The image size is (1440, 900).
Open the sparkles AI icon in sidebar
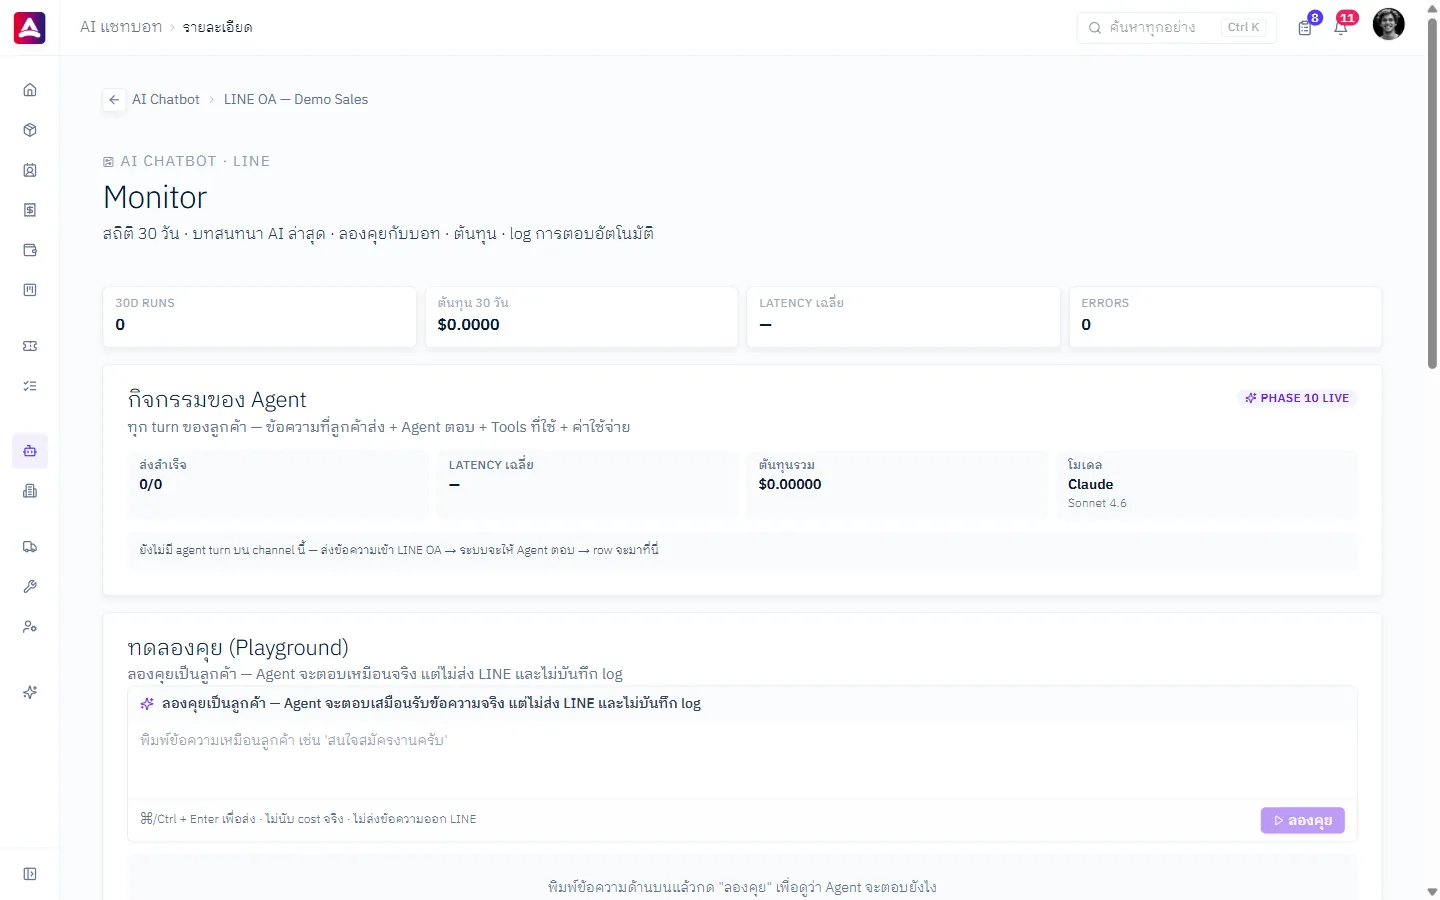tap(30, 692)
